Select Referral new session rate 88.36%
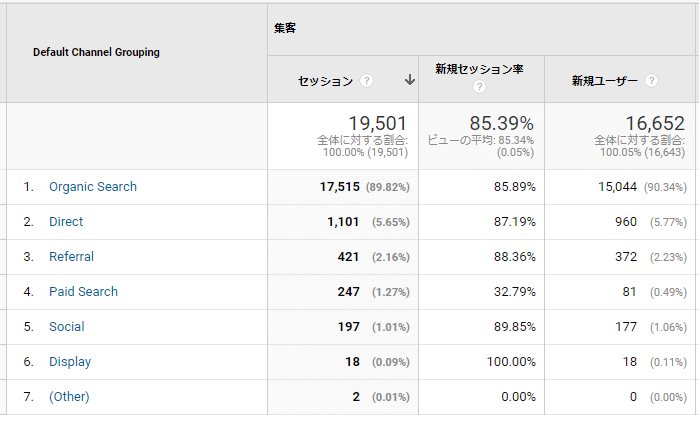Viewport: 699px width, 421px height. [514, 257]
